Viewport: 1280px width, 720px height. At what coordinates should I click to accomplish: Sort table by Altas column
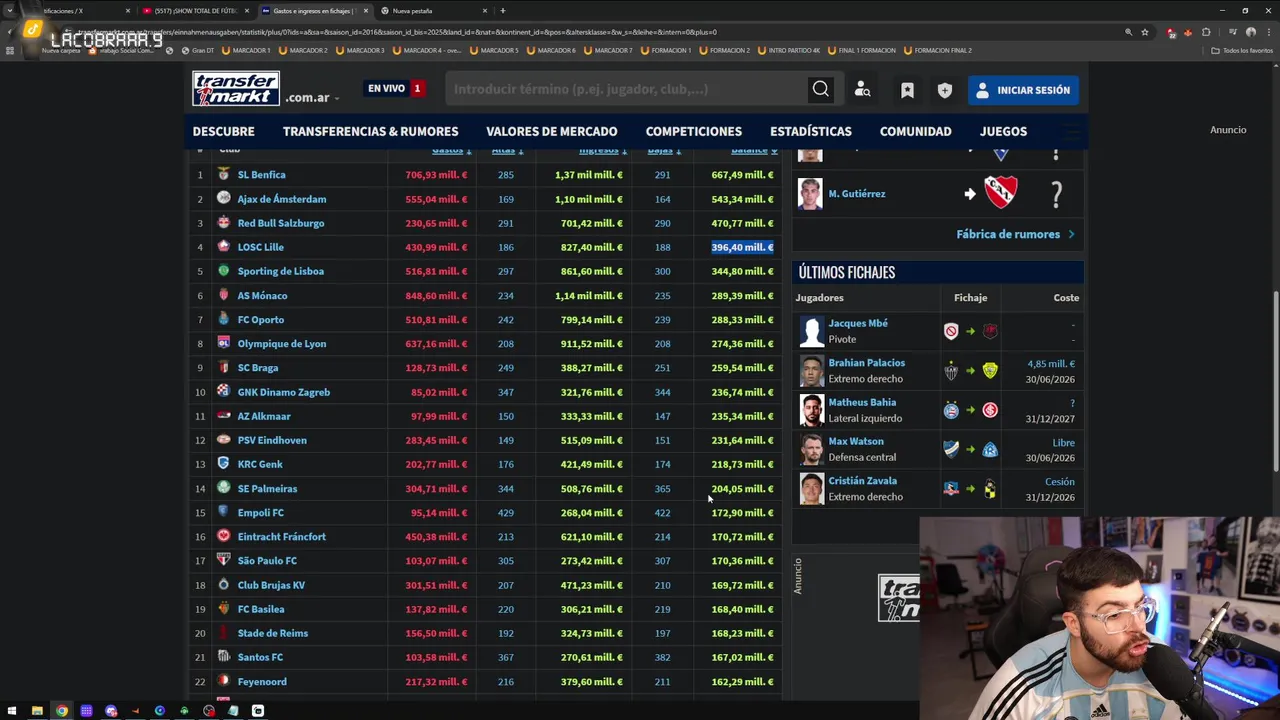pos(507,150)
